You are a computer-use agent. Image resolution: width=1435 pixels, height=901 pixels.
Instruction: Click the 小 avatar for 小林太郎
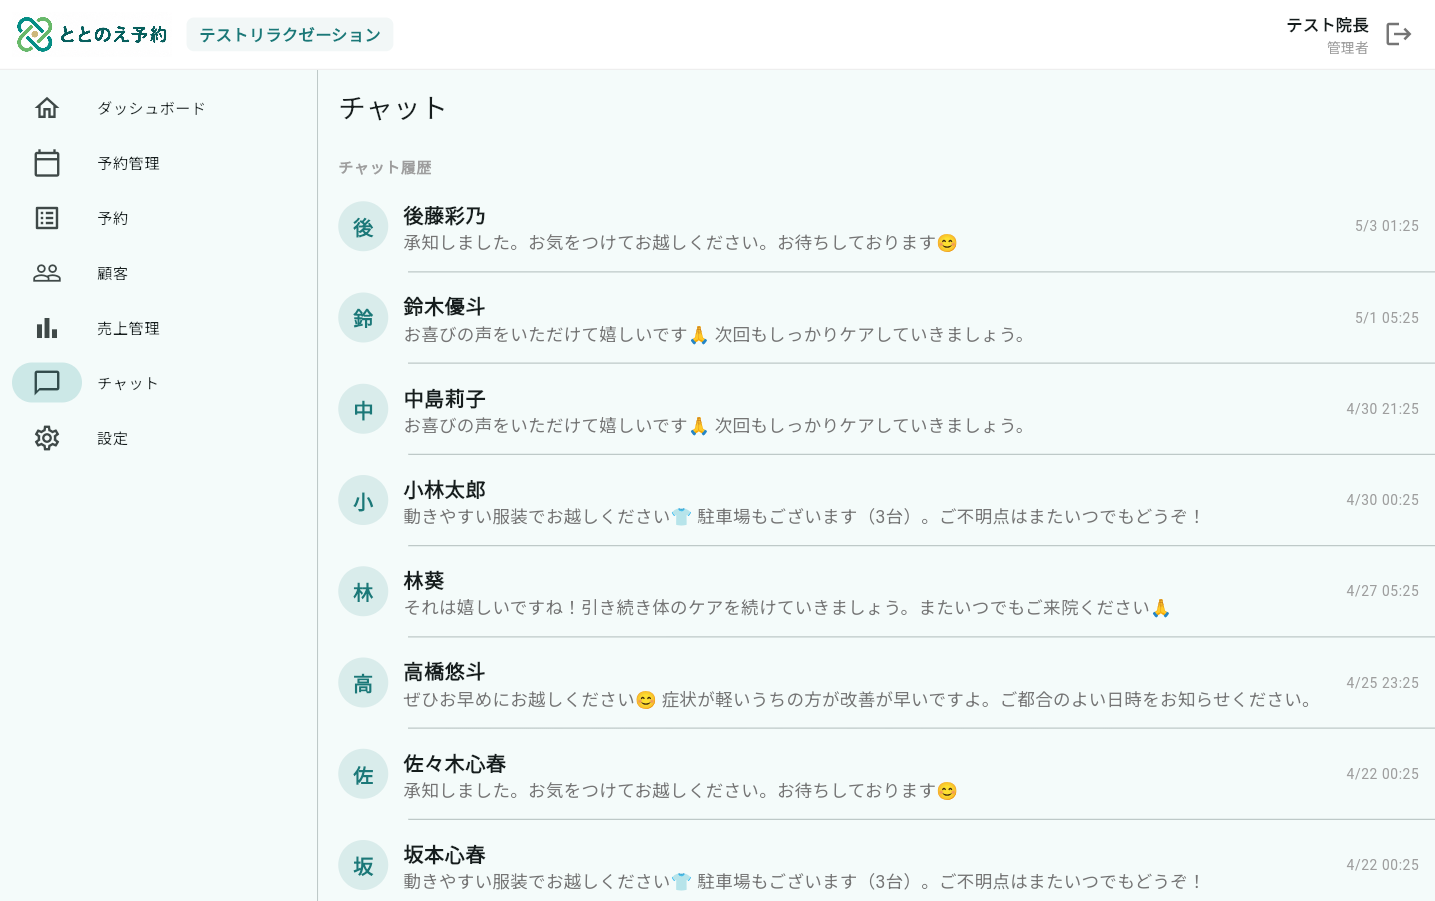coord(363,501)
